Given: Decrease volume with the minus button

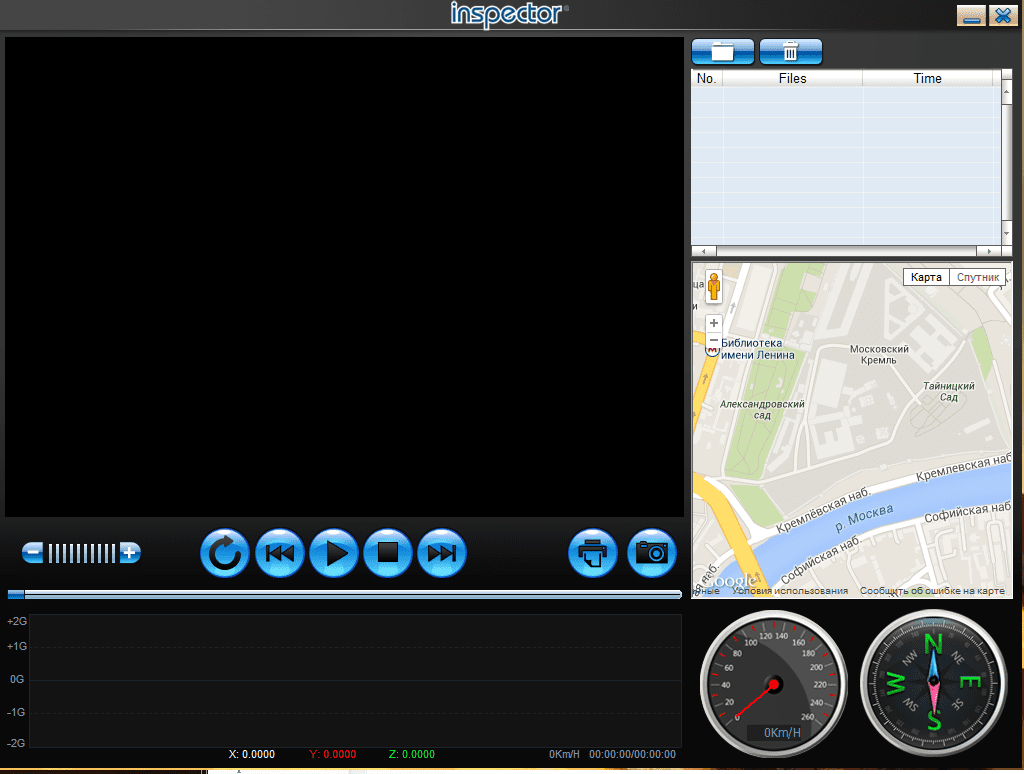Looking at the screenshot, I should coord(33,553).
